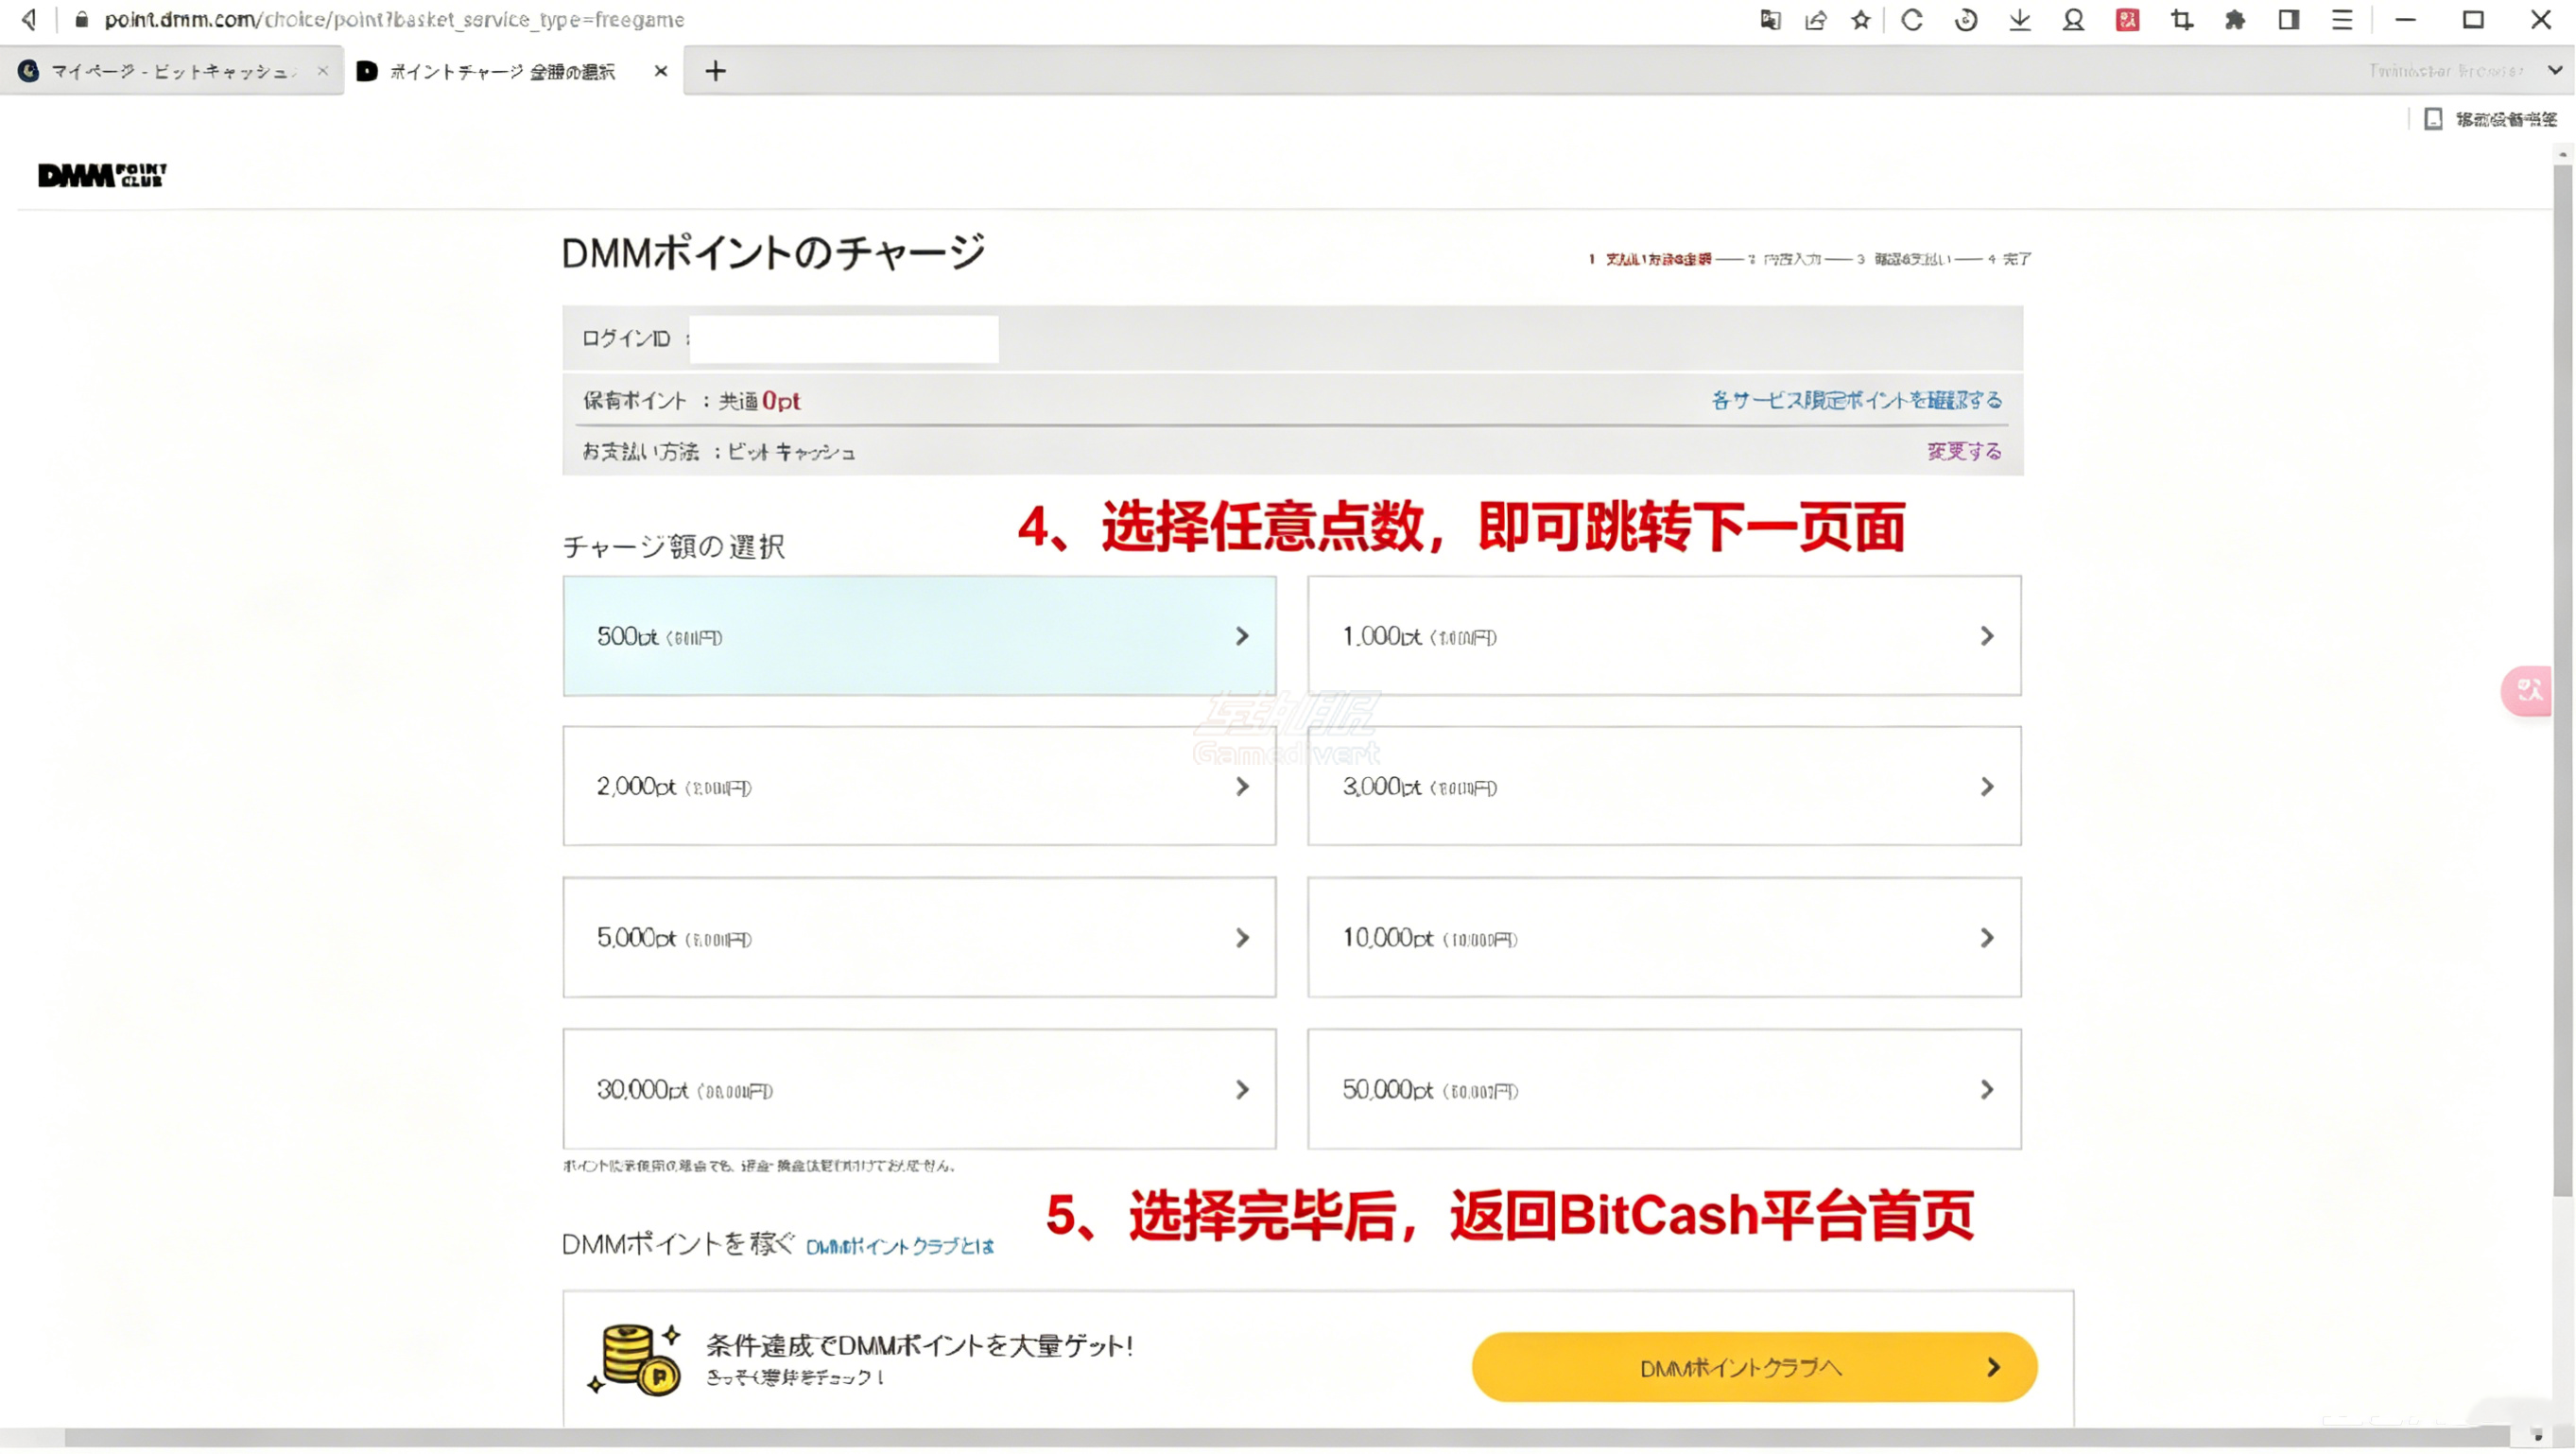The image size is (2576, 1454).
Task: Click the vertical page scrollbar
Action: pos(2563,680)
